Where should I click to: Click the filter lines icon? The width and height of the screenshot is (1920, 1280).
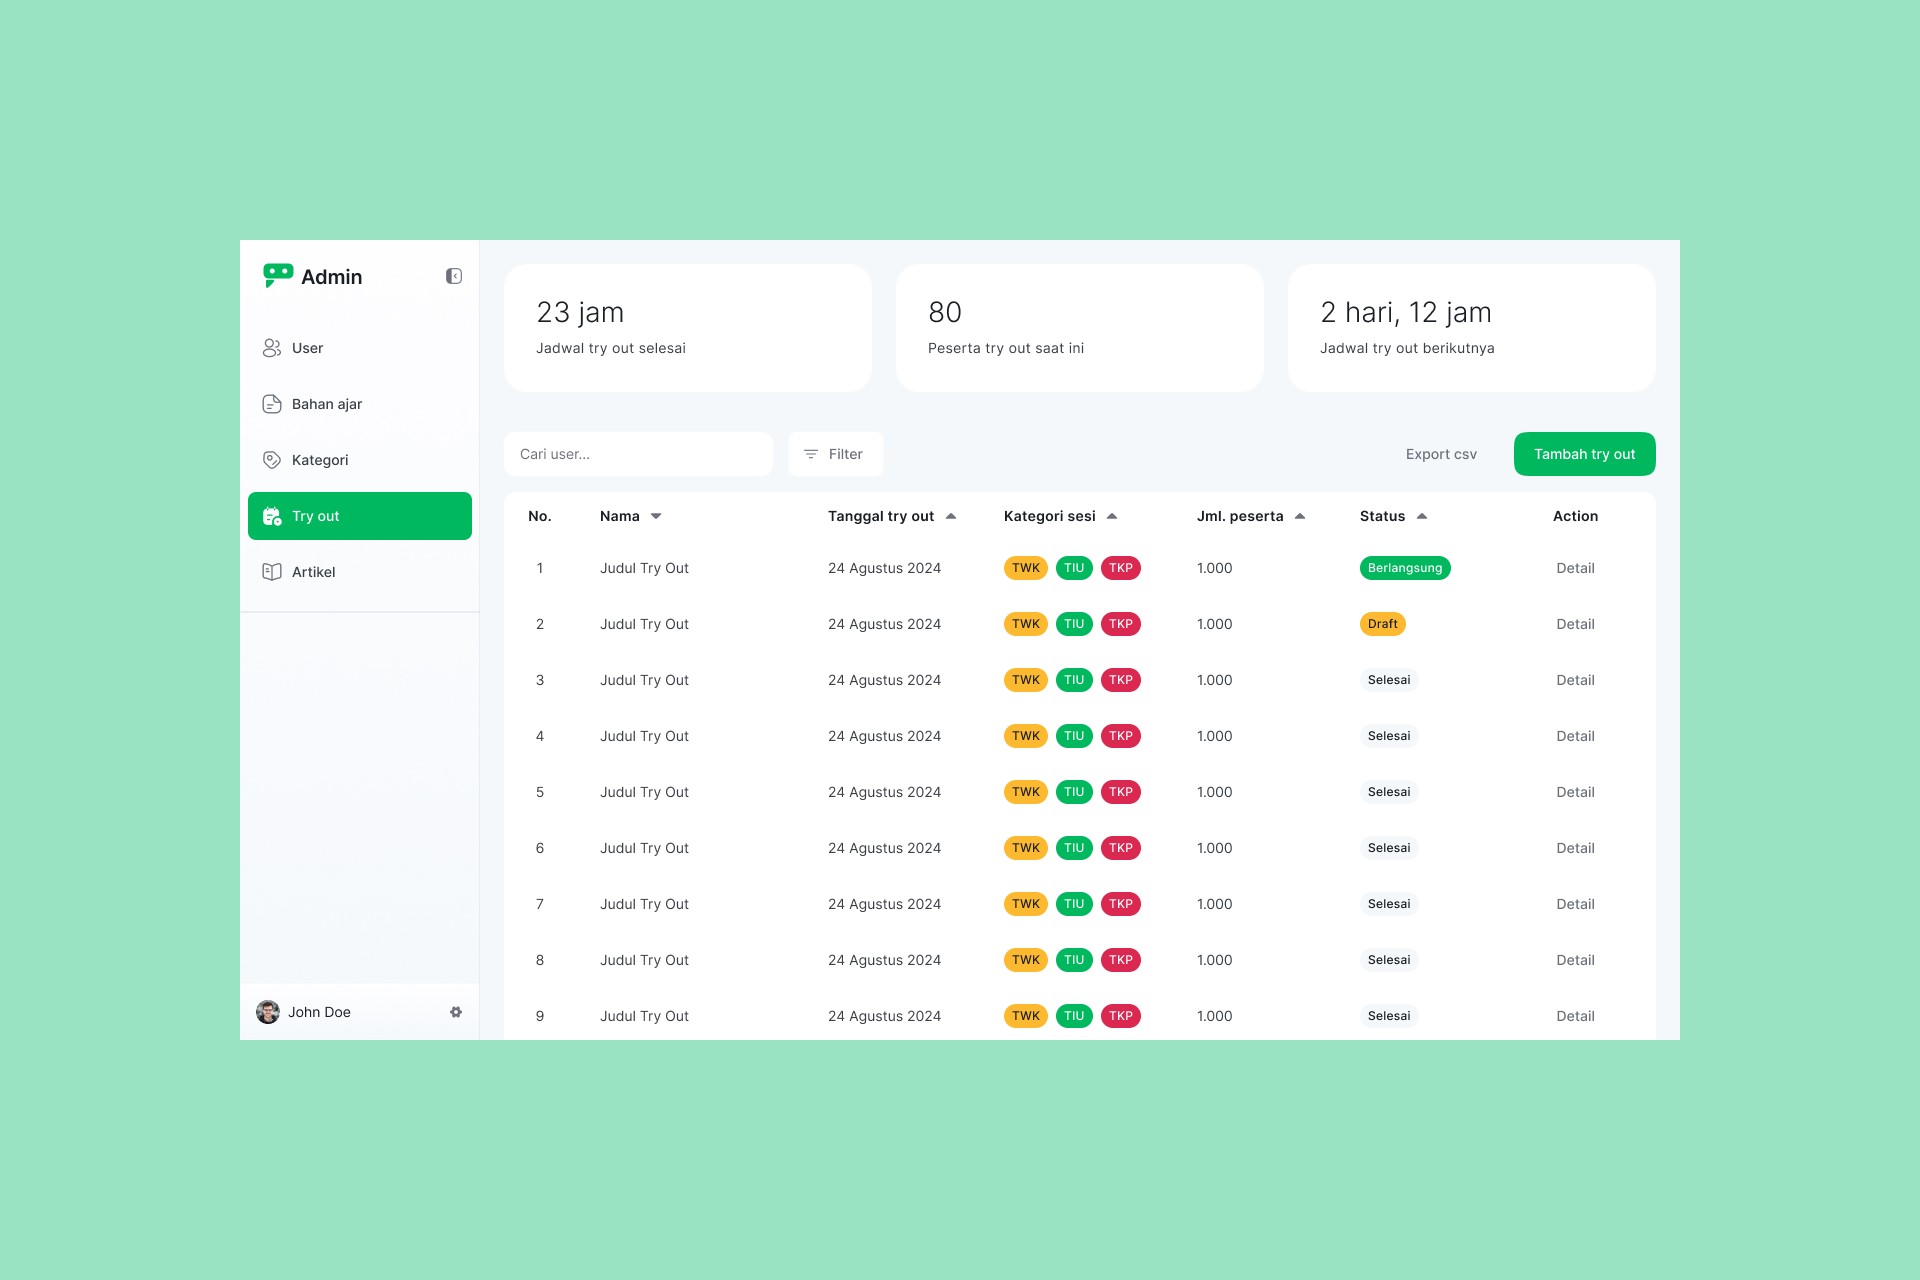tap(811, 454)
